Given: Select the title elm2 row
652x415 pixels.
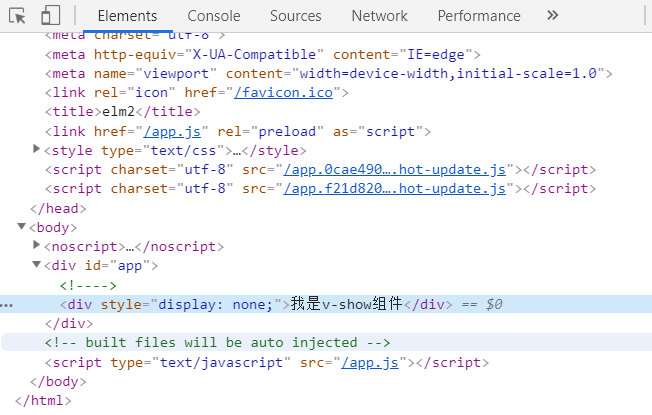Looking at the screenshot, I should [123, 111].
